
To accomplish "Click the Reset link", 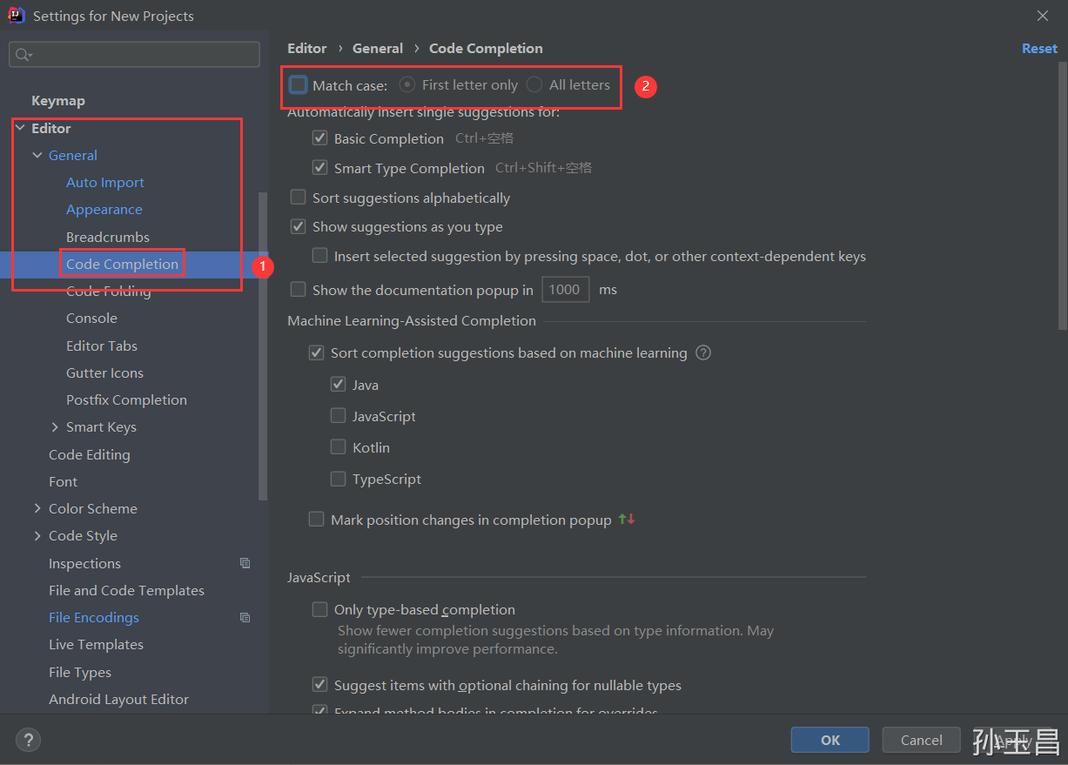I will tap(1039, 48).
